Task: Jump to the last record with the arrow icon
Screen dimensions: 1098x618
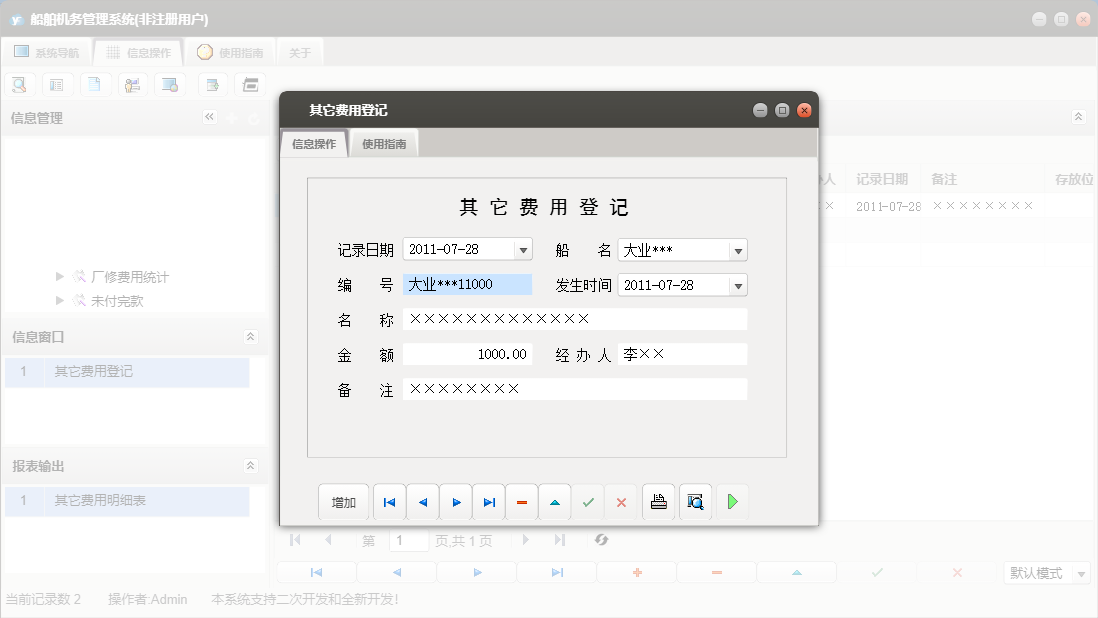Action: pyautogui.click(x=488, y=501)
